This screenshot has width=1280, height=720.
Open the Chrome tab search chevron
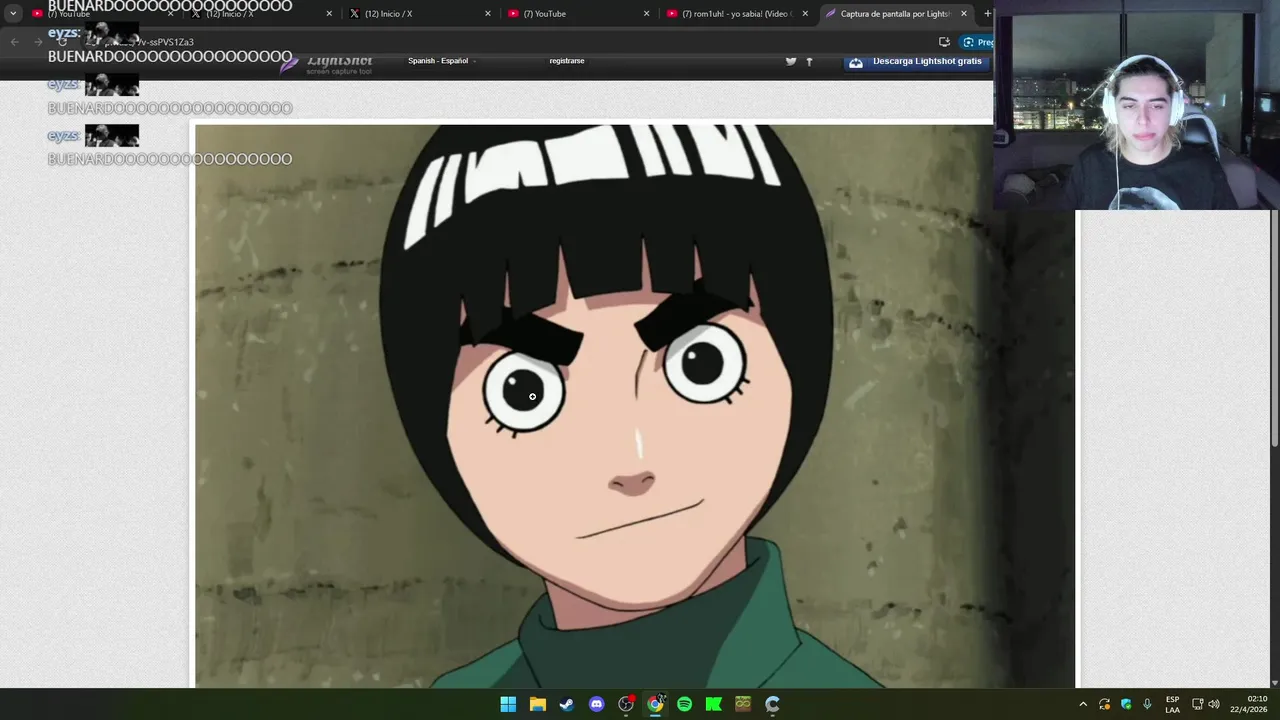tap(13, 14)
